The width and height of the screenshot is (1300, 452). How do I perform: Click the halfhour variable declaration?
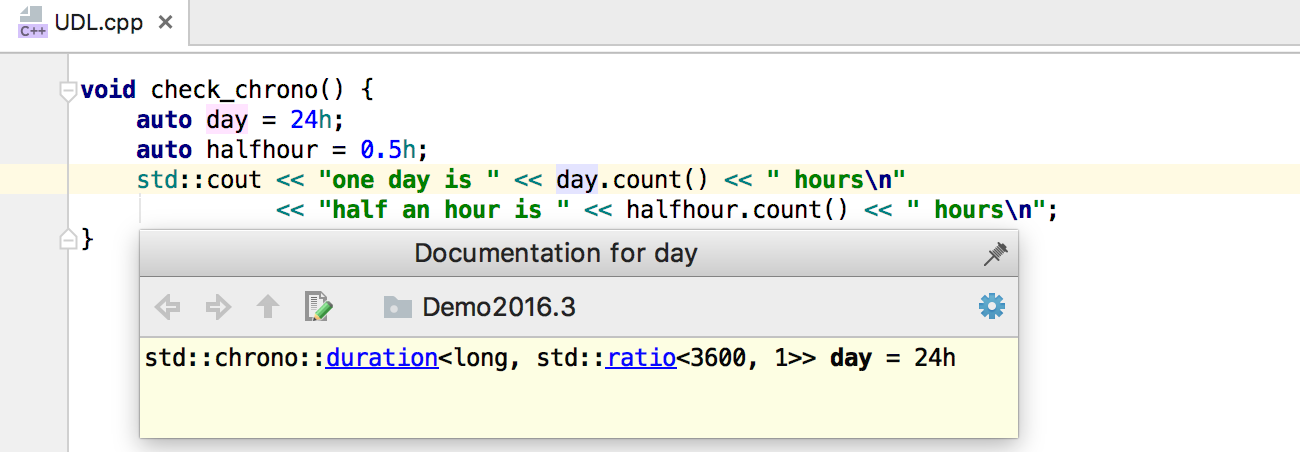point(263,150)
